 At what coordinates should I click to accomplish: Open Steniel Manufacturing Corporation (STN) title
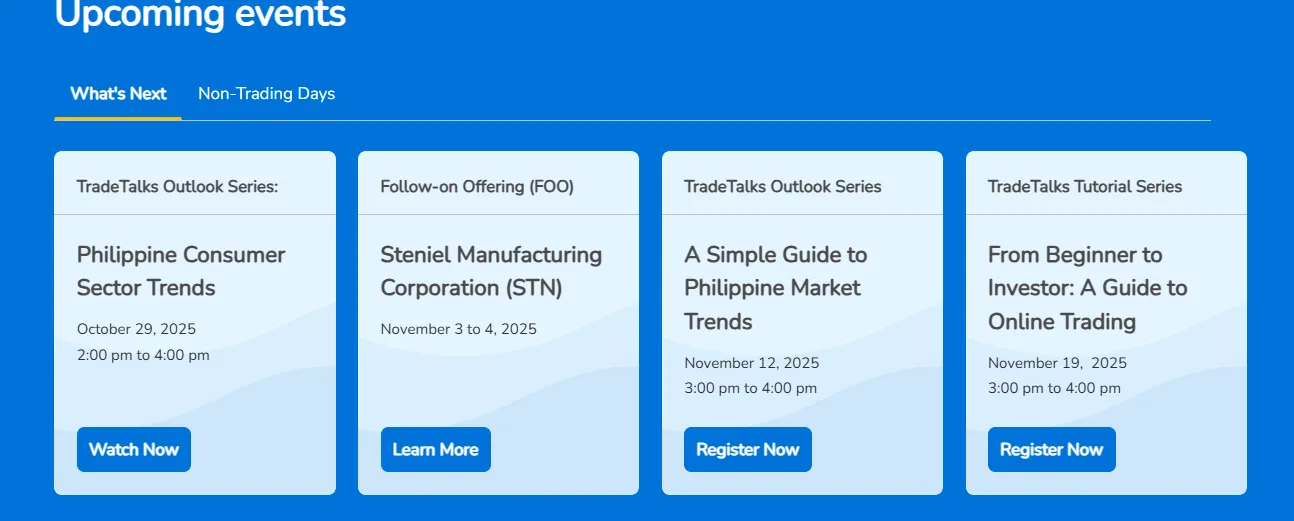pos(491,271)
